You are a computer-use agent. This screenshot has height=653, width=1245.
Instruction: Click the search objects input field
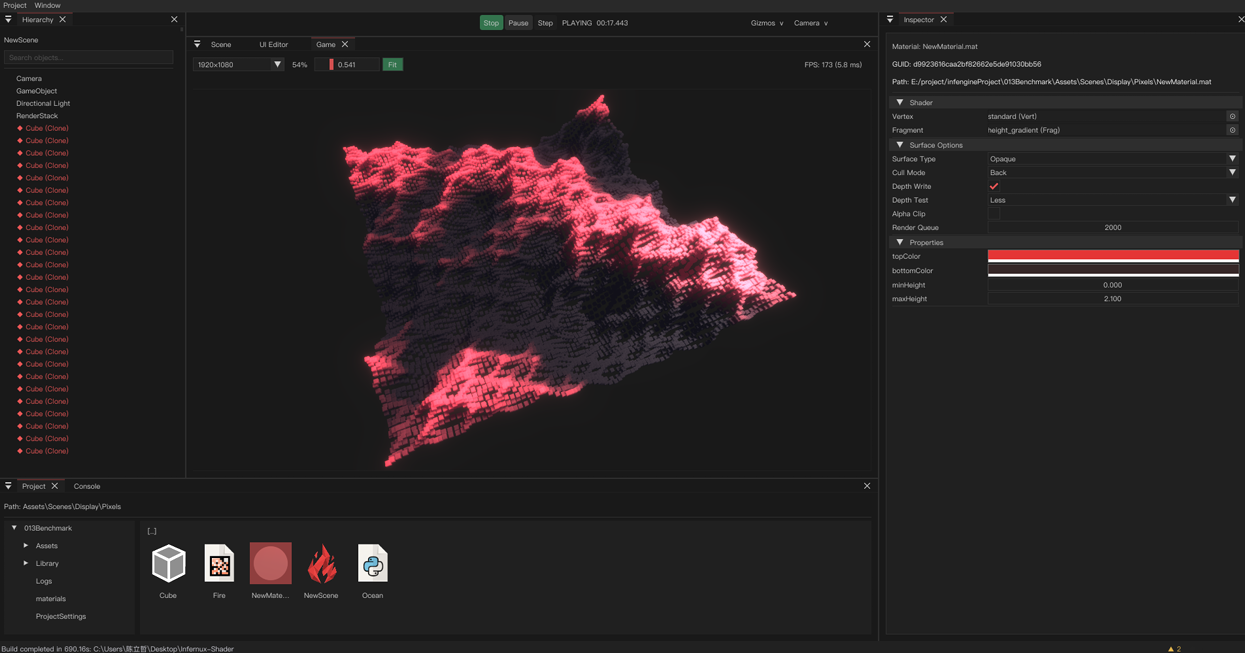coord(88,56)
